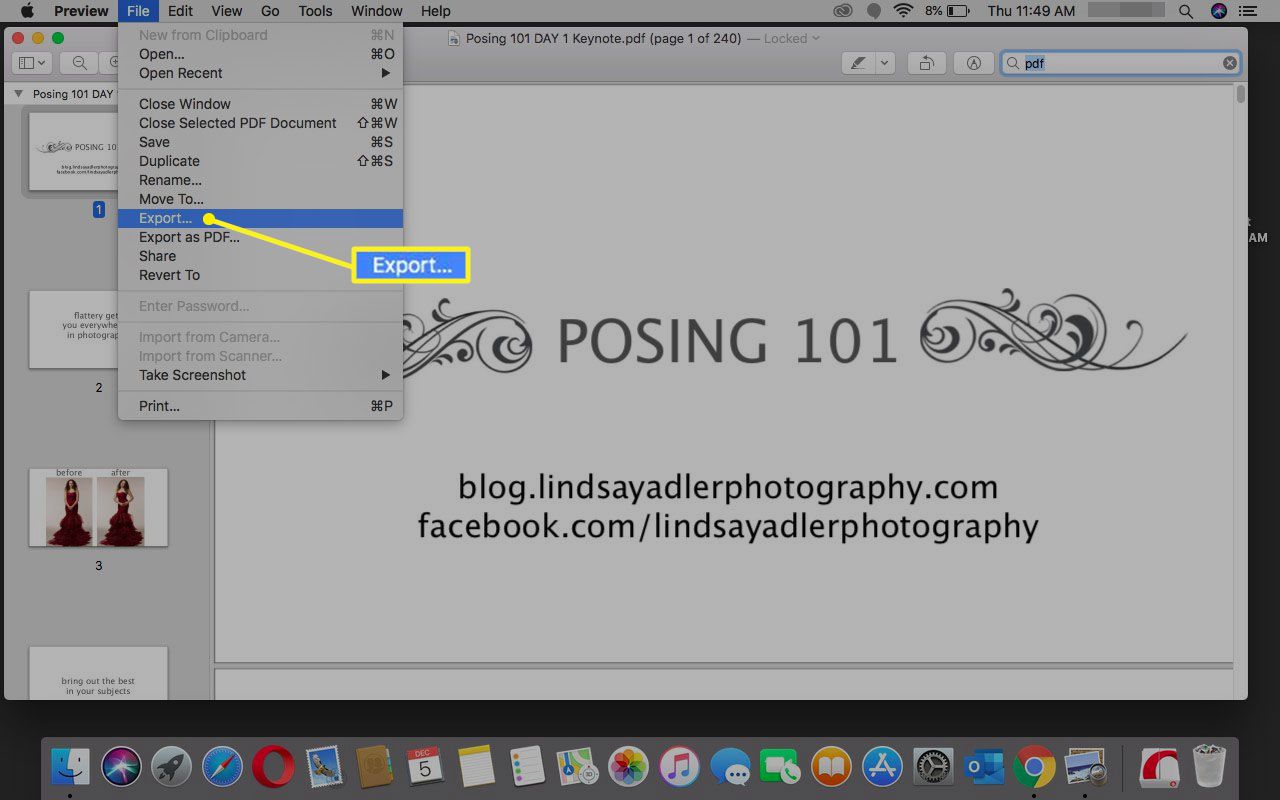Viewport: 1280px width, 800px height.
Task: Open Maps in the Dock
Action: coord(578,768)
